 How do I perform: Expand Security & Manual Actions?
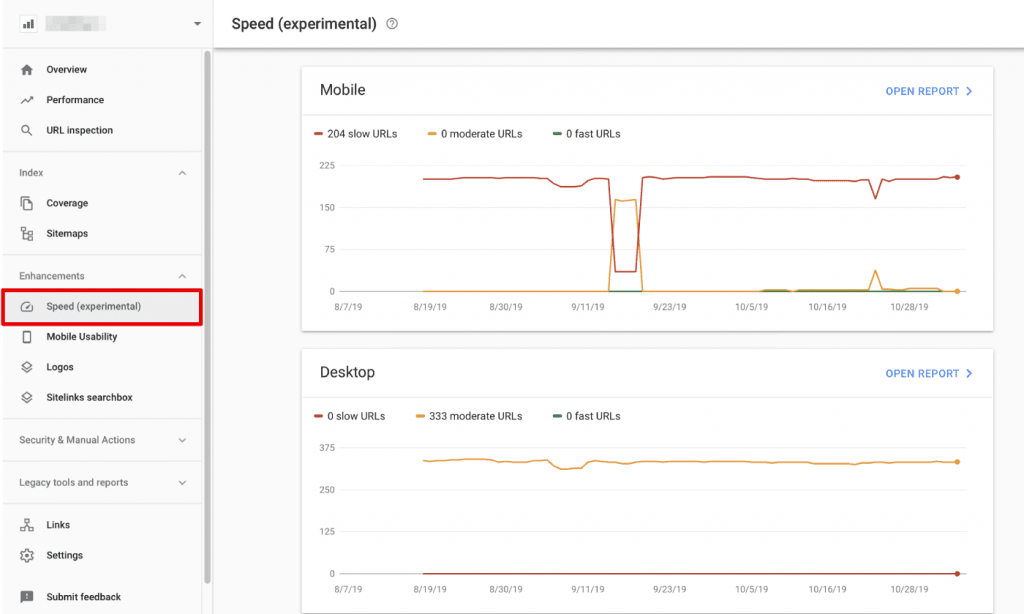click(x=182, y=440)
